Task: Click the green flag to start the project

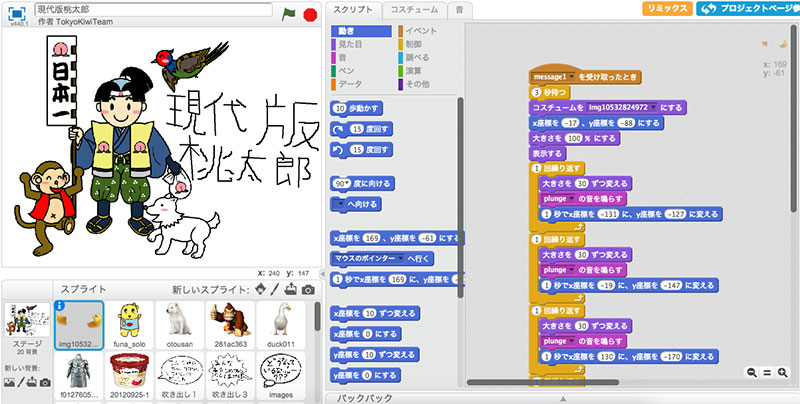Action: point(288,14)
